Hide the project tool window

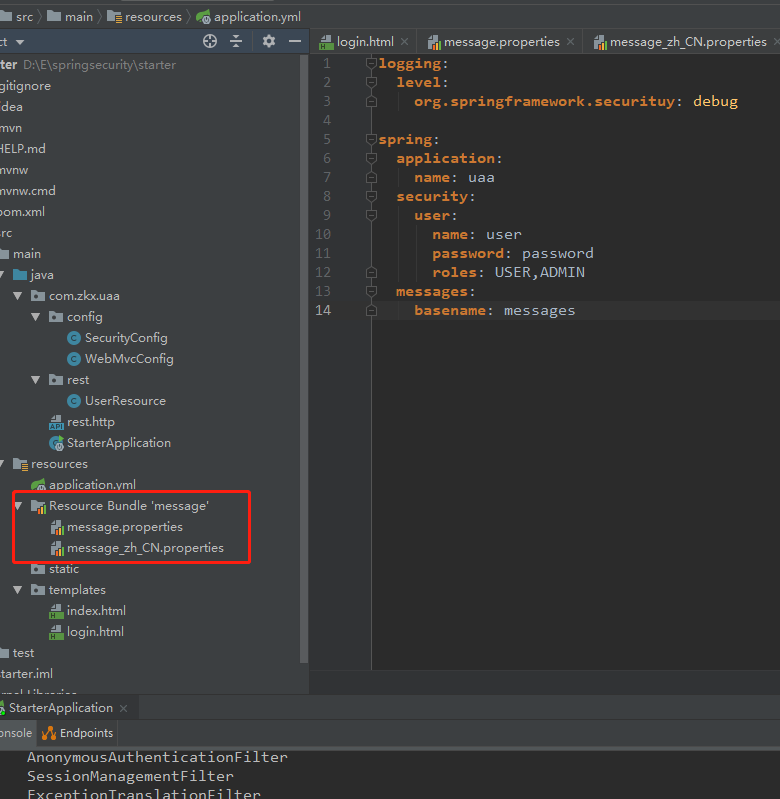294,41
